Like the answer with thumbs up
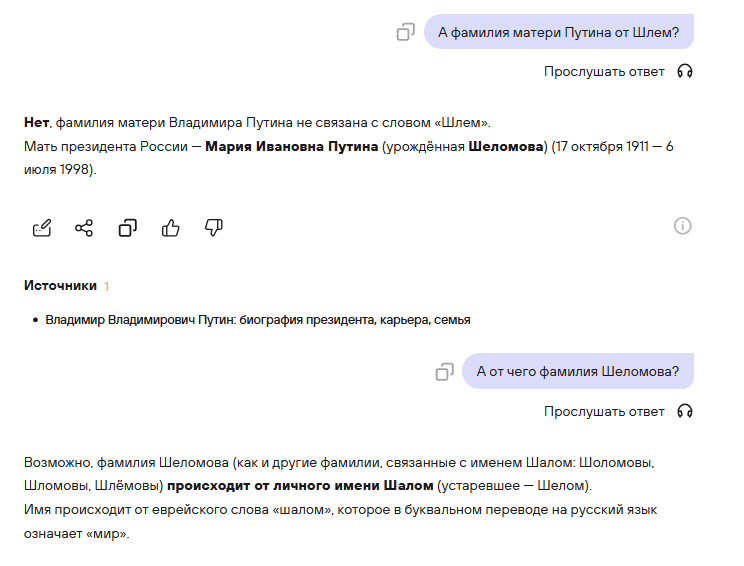The width and height of the screenshot is (744, 566). coord(170,228)
